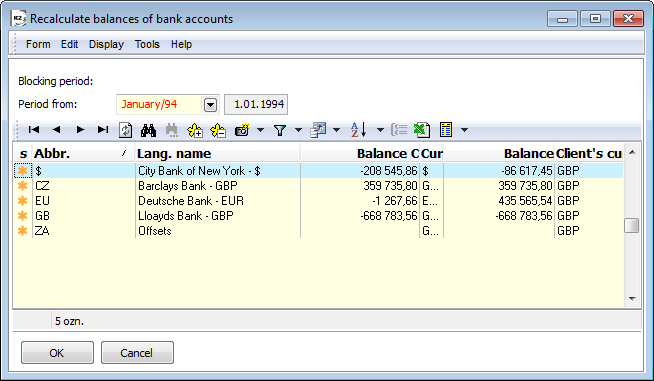Click the GB abbreviation cell
The height and width of the screenshot is (381, 654).
click(x=83, y=216)
